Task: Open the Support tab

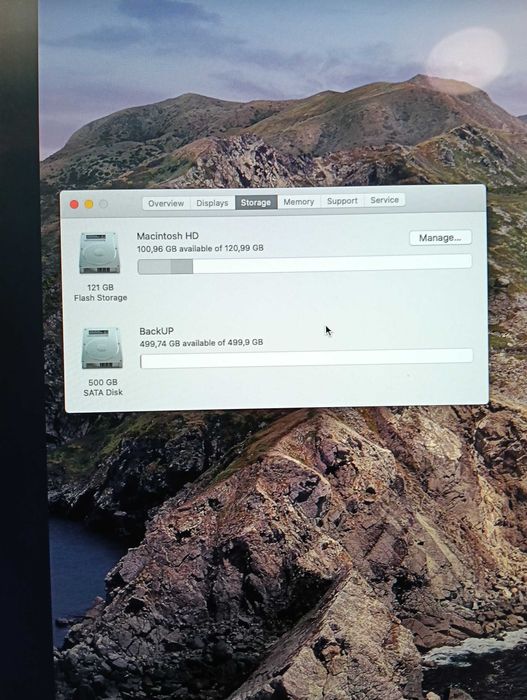Action: pyautogui.click(x=342, y=201)
